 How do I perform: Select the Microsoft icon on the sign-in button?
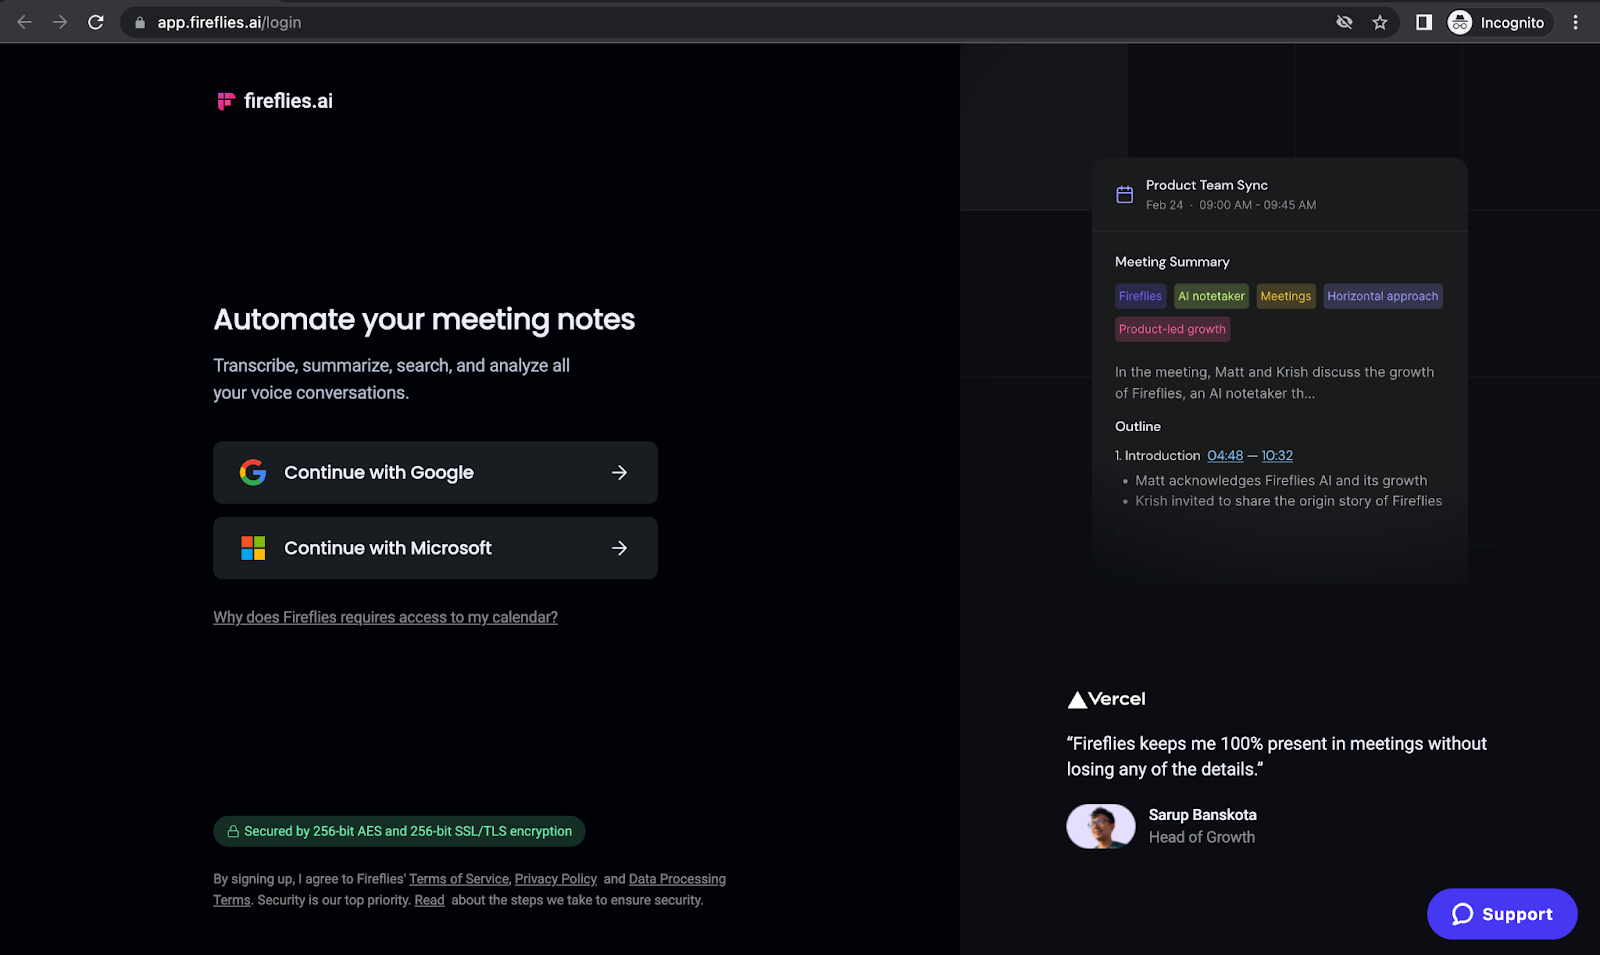point(253,547)
